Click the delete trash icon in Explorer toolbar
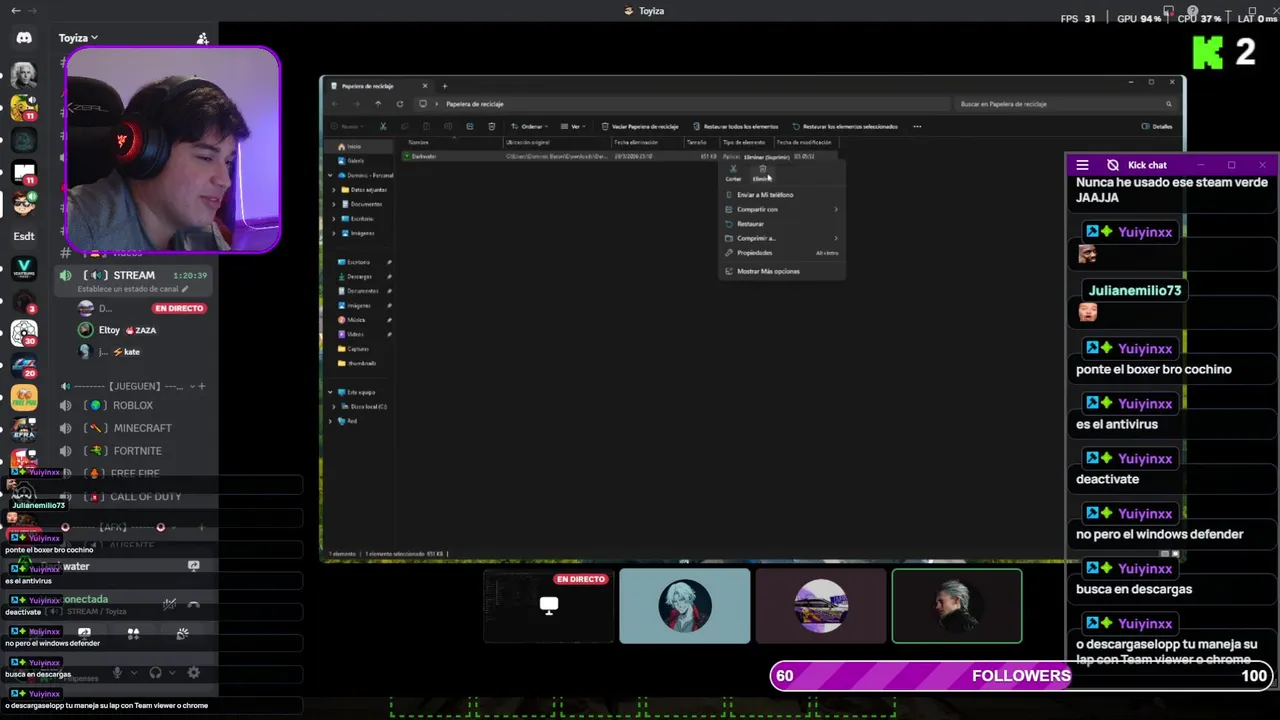This screenshot has height=720, width=1280. [x=491, y=127]
